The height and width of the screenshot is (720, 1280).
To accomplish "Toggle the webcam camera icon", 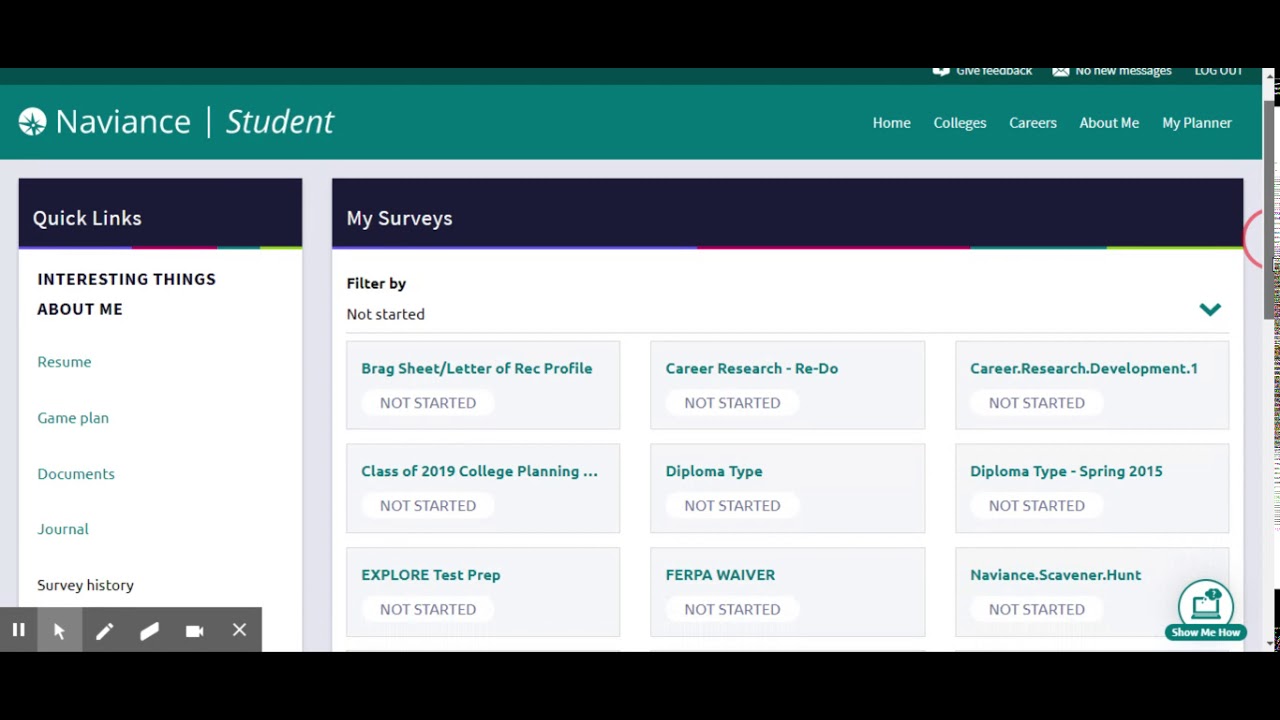I will pos(194,631).
